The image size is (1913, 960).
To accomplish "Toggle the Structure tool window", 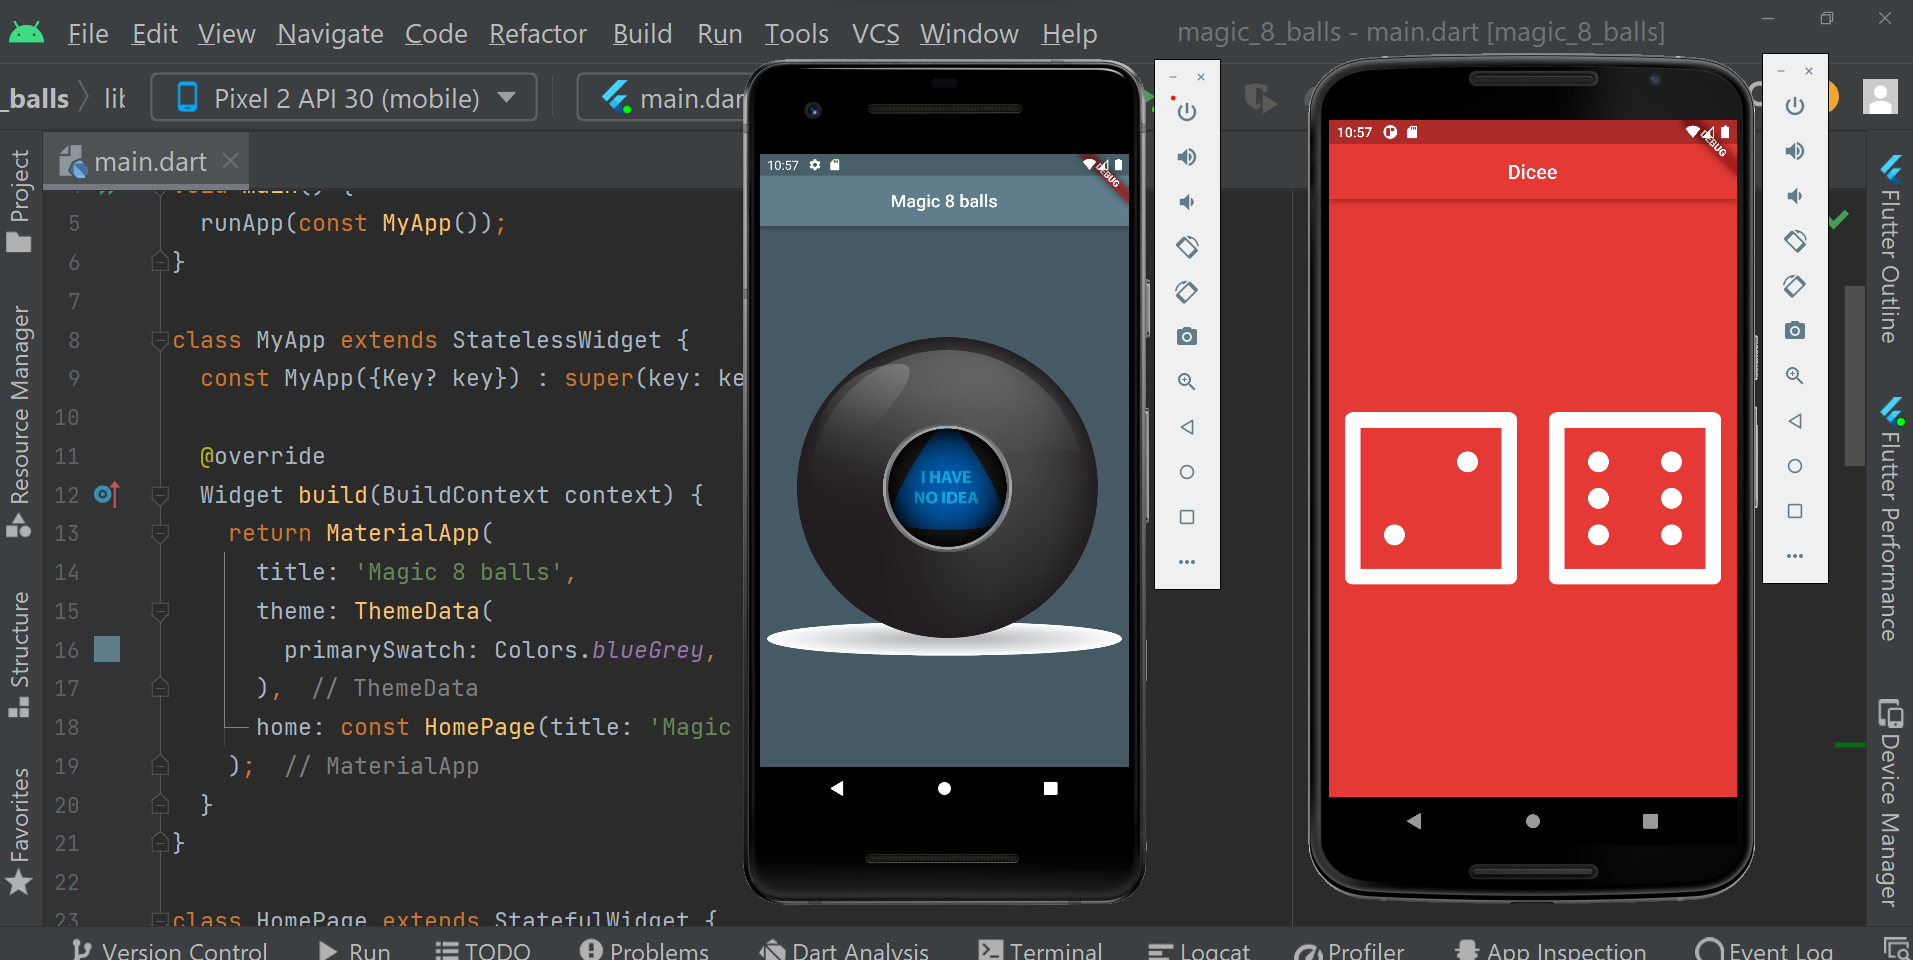I will tap(22, 650).
